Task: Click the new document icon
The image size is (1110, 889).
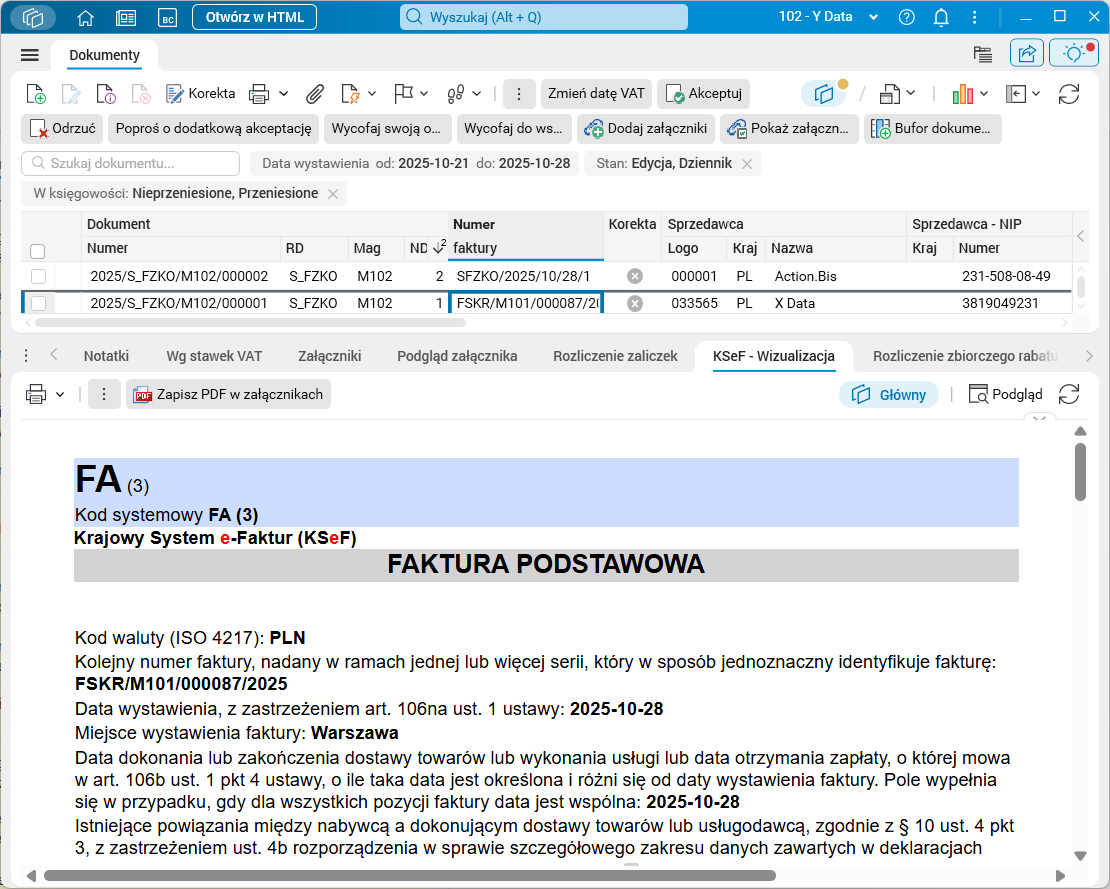Action: [36, 93]
